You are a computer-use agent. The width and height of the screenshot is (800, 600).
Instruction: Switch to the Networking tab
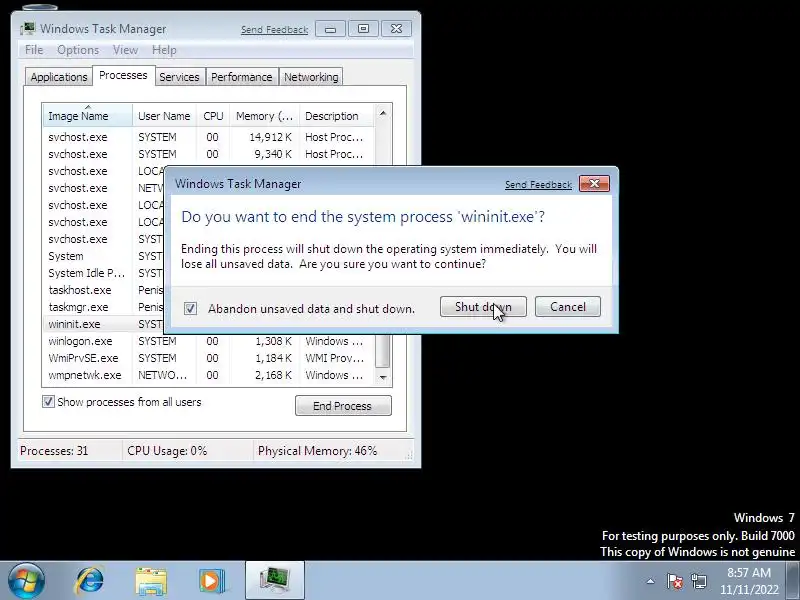(x=311, y=77)
